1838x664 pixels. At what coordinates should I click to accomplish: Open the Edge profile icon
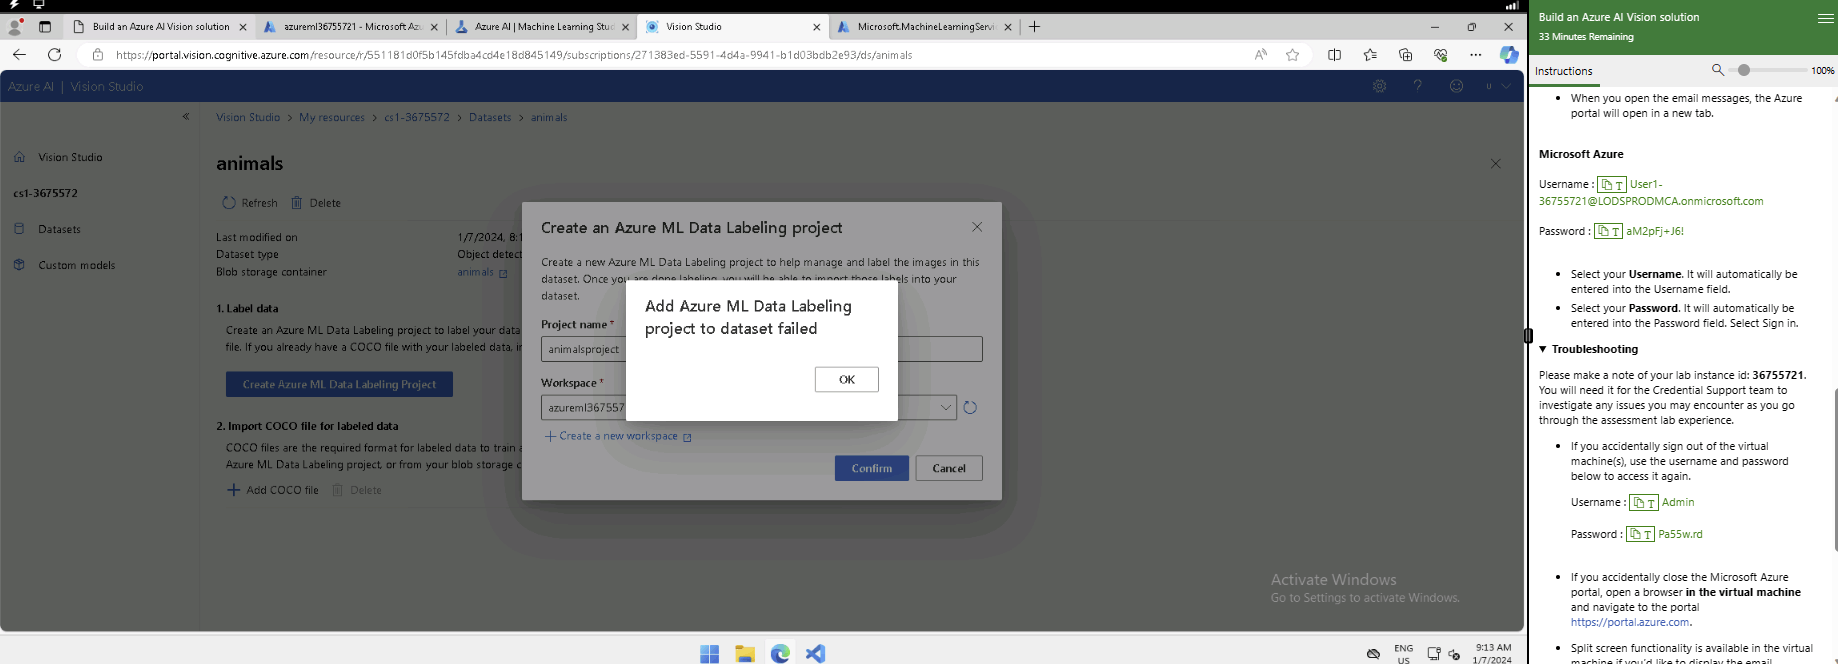click(x=15, y=27)
